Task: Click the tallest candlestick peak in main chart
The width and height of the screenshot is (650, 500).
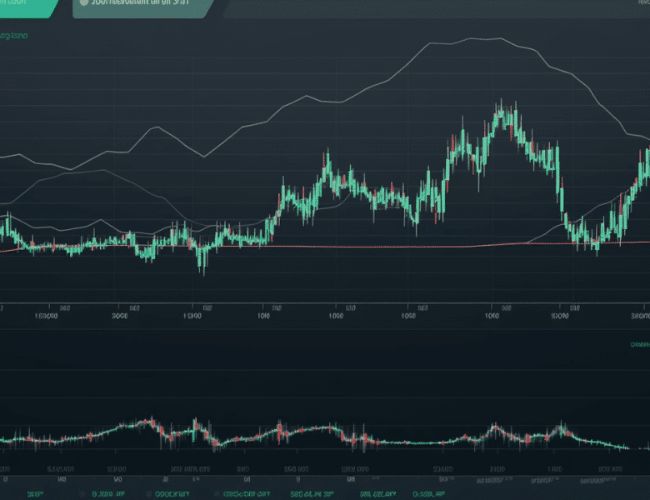Action: 501,109
